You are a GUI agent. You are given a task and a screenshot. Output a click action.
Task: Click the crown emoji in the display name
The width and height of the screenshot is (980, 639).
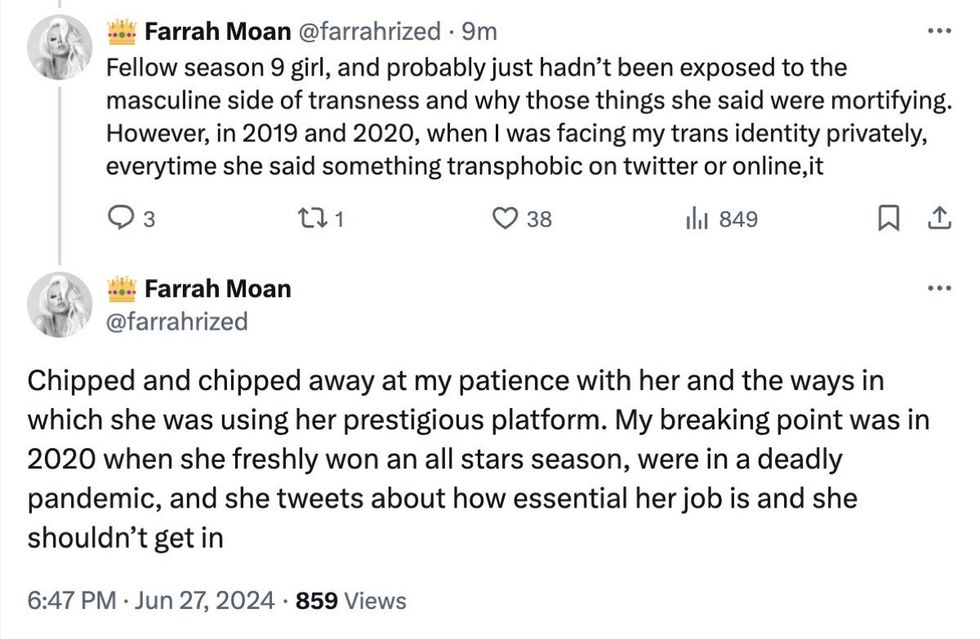(x=122, y=30)
